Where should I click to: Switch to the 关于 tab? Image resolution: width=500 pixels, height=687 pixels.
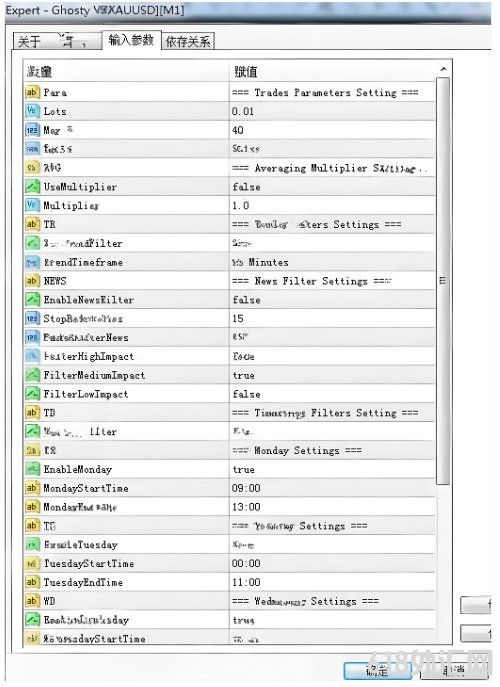[x=29, y=42]
